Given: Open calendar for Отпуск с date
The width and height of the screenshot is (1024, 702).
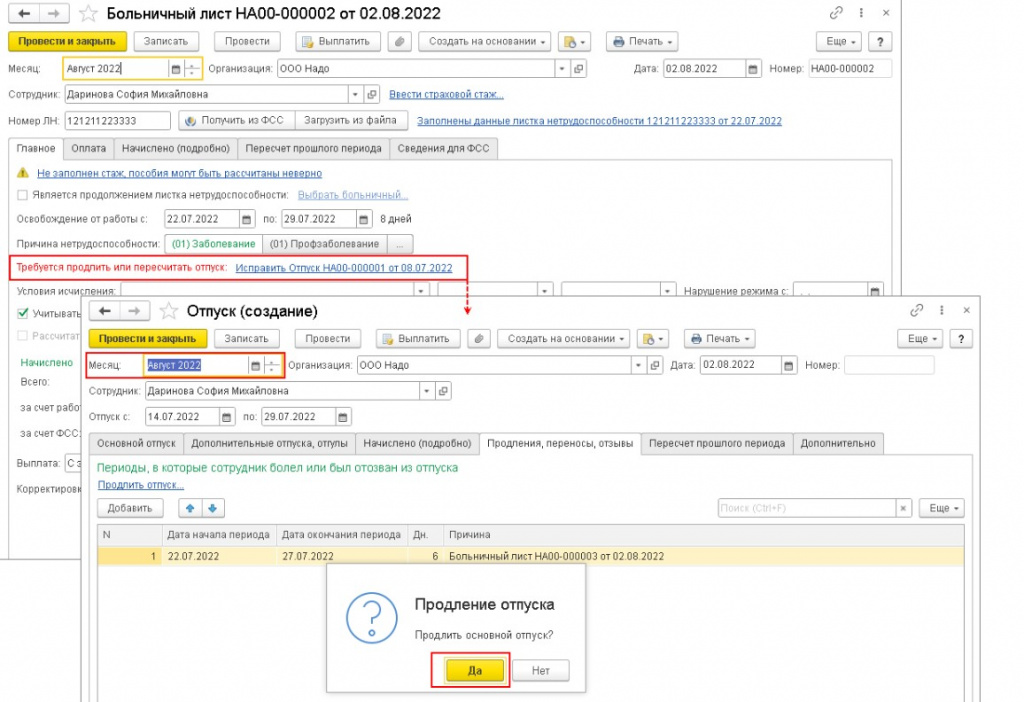Looking at the screenshot, I should click(227, 417).
